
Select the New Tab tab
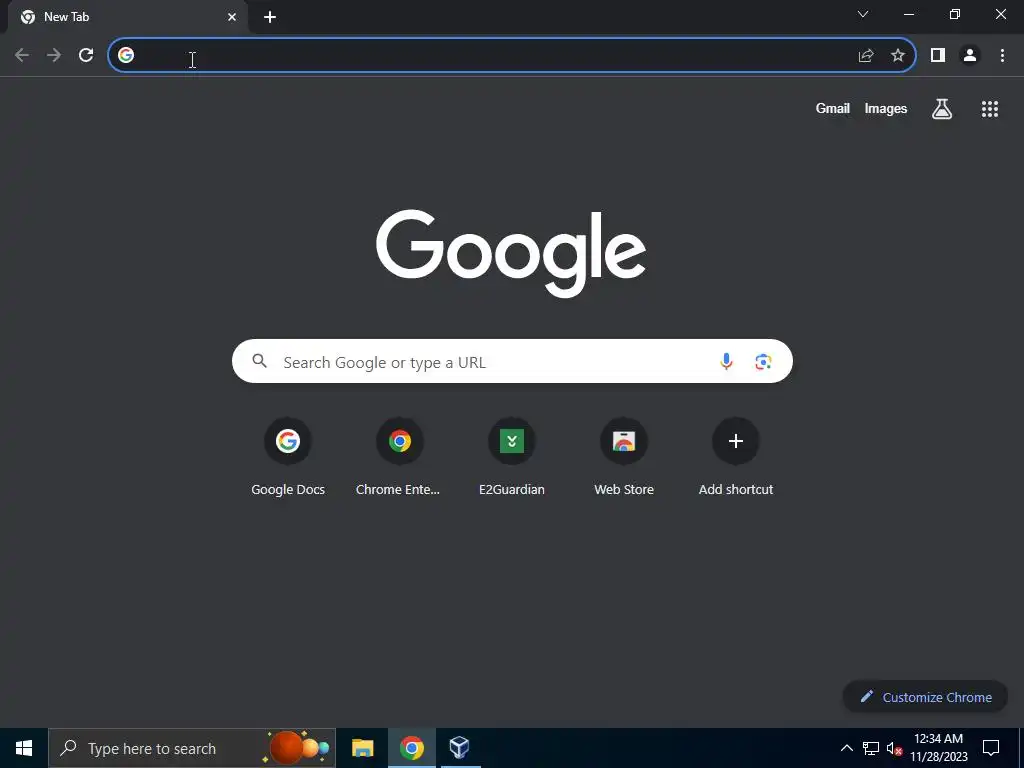click(x=127, y=17)
